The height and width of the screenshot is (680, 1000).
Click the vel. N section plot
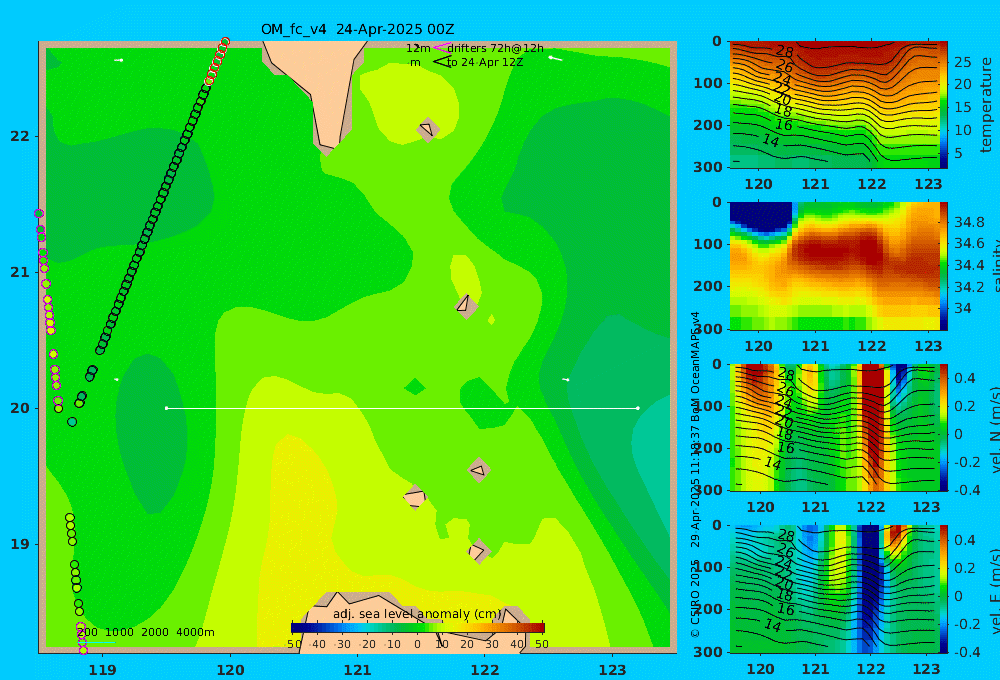(x=834, y=427)
